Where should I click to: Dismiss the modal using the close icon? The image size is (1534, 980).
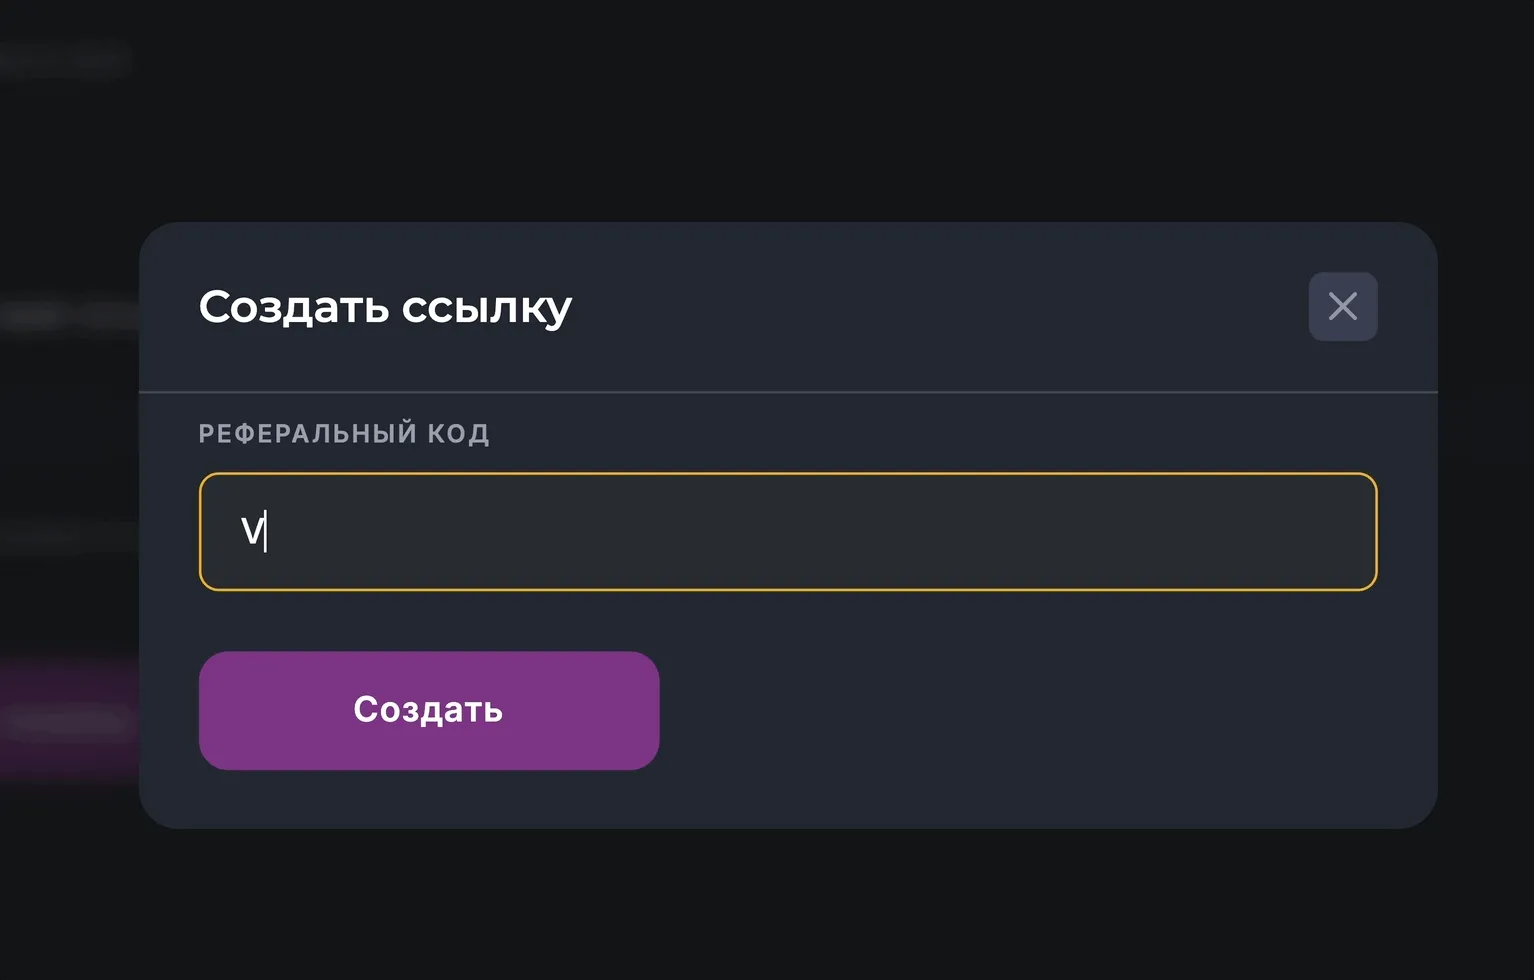pos(1342,307)
